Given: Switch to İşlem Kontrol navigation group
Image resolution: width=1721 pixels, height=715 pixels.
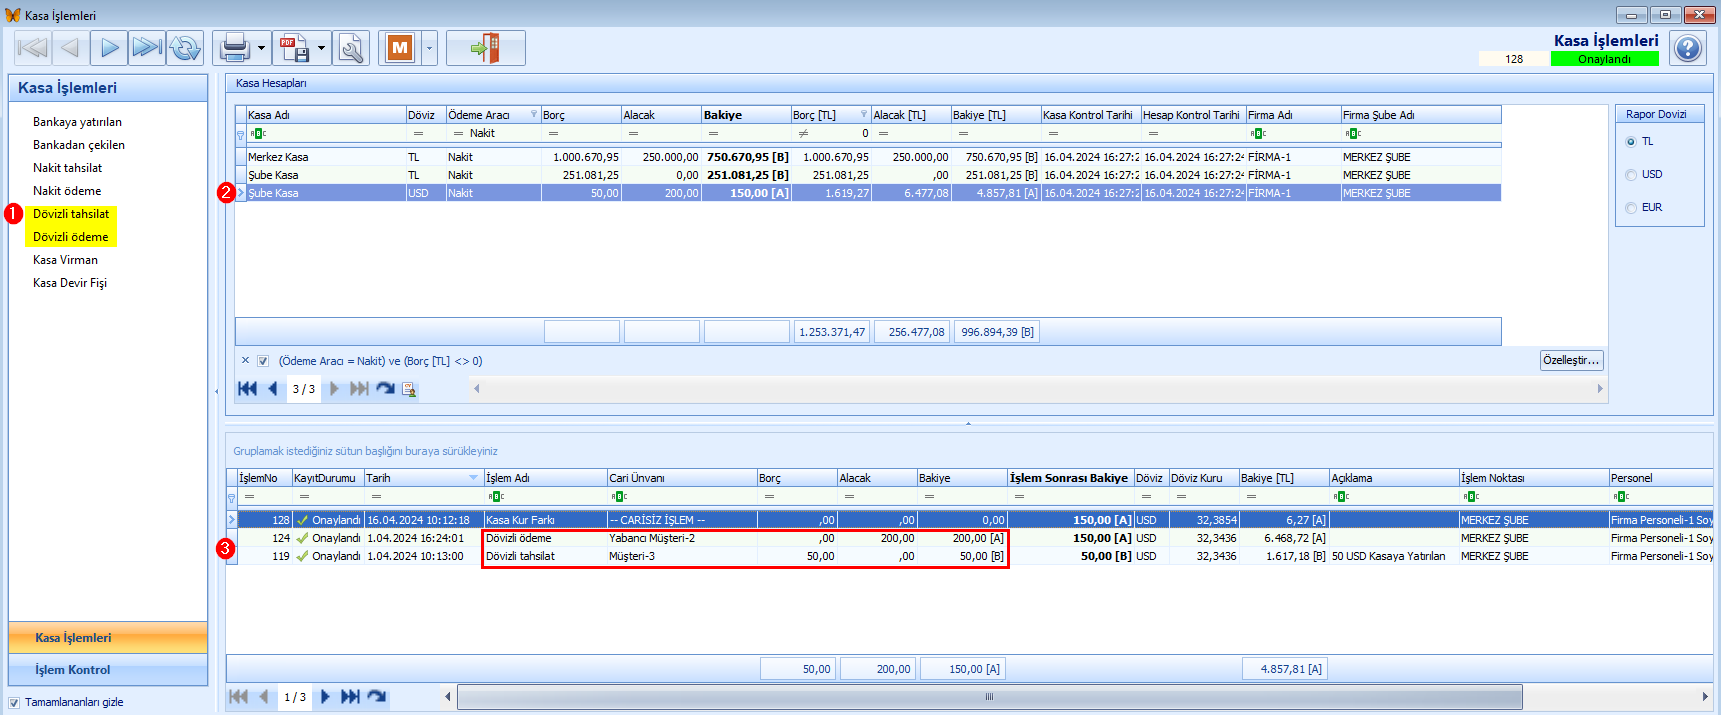Looking at the screenshot, I should 108,670.
